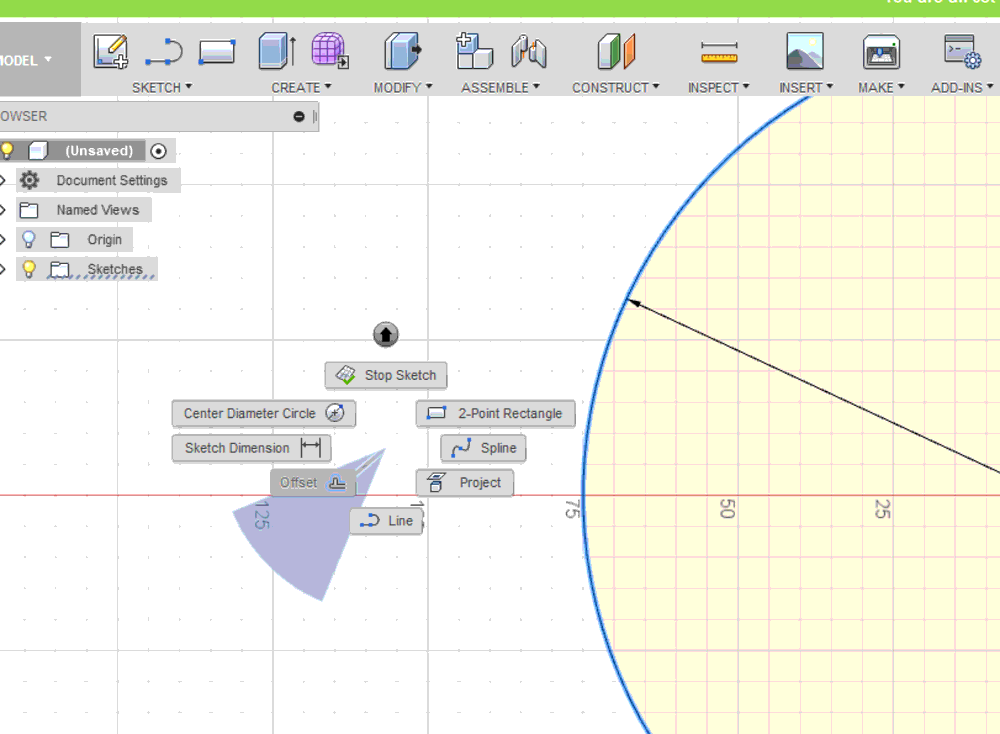Click the Stop Sketch button
The height and width of the screenshot is (734, 1000).
tap(385, 375)
